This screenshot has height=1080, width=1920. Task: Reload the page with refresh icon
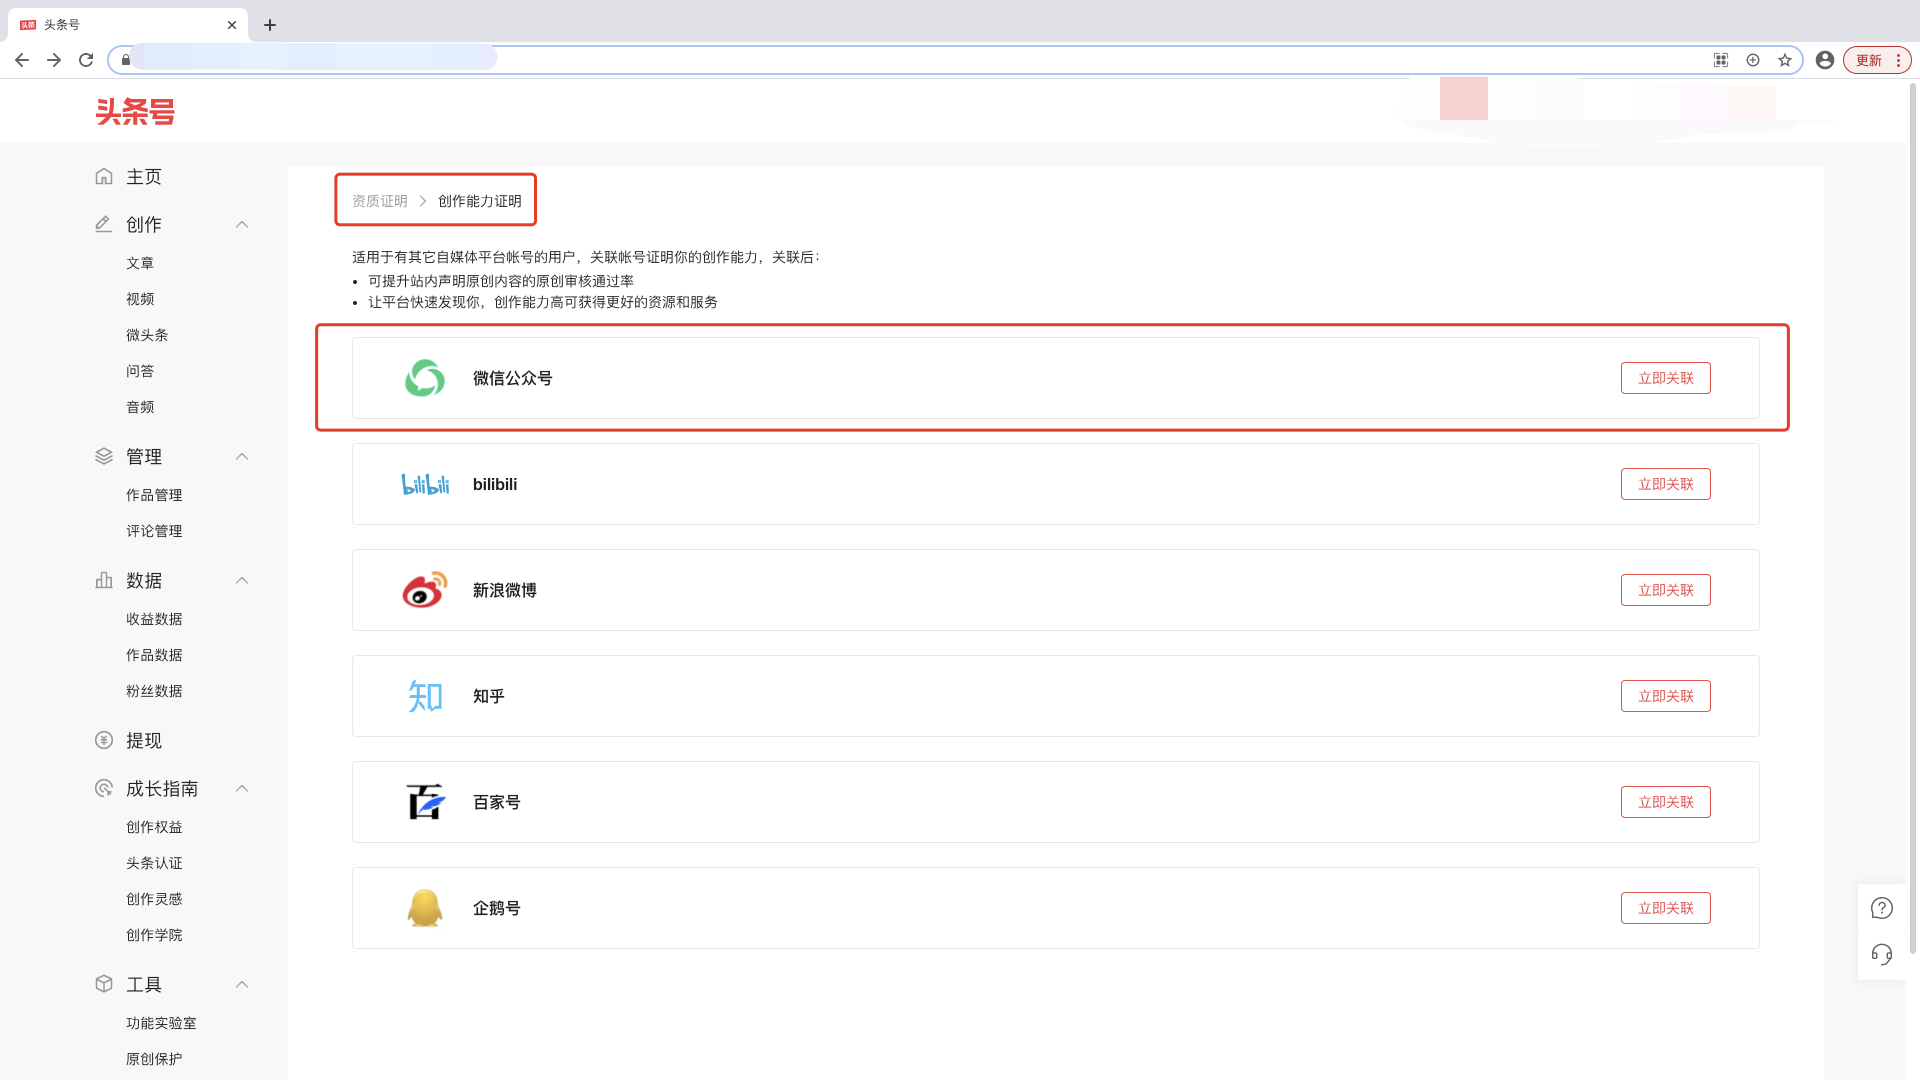pyautogui.click(x=86, y=60)
